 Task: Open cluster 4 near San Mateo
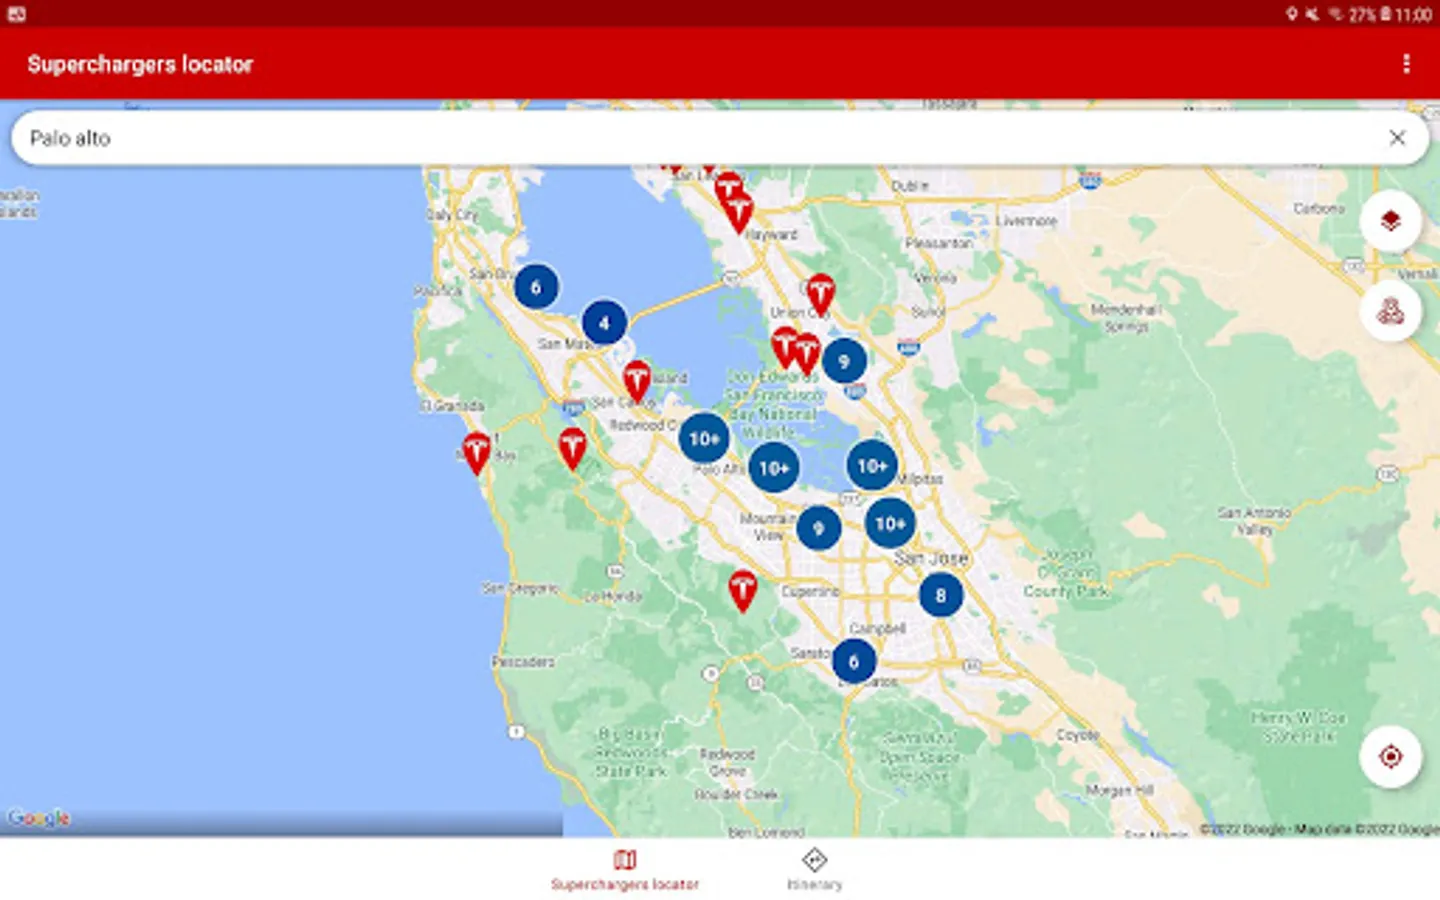pyautogui.click(x=604, y=323)
